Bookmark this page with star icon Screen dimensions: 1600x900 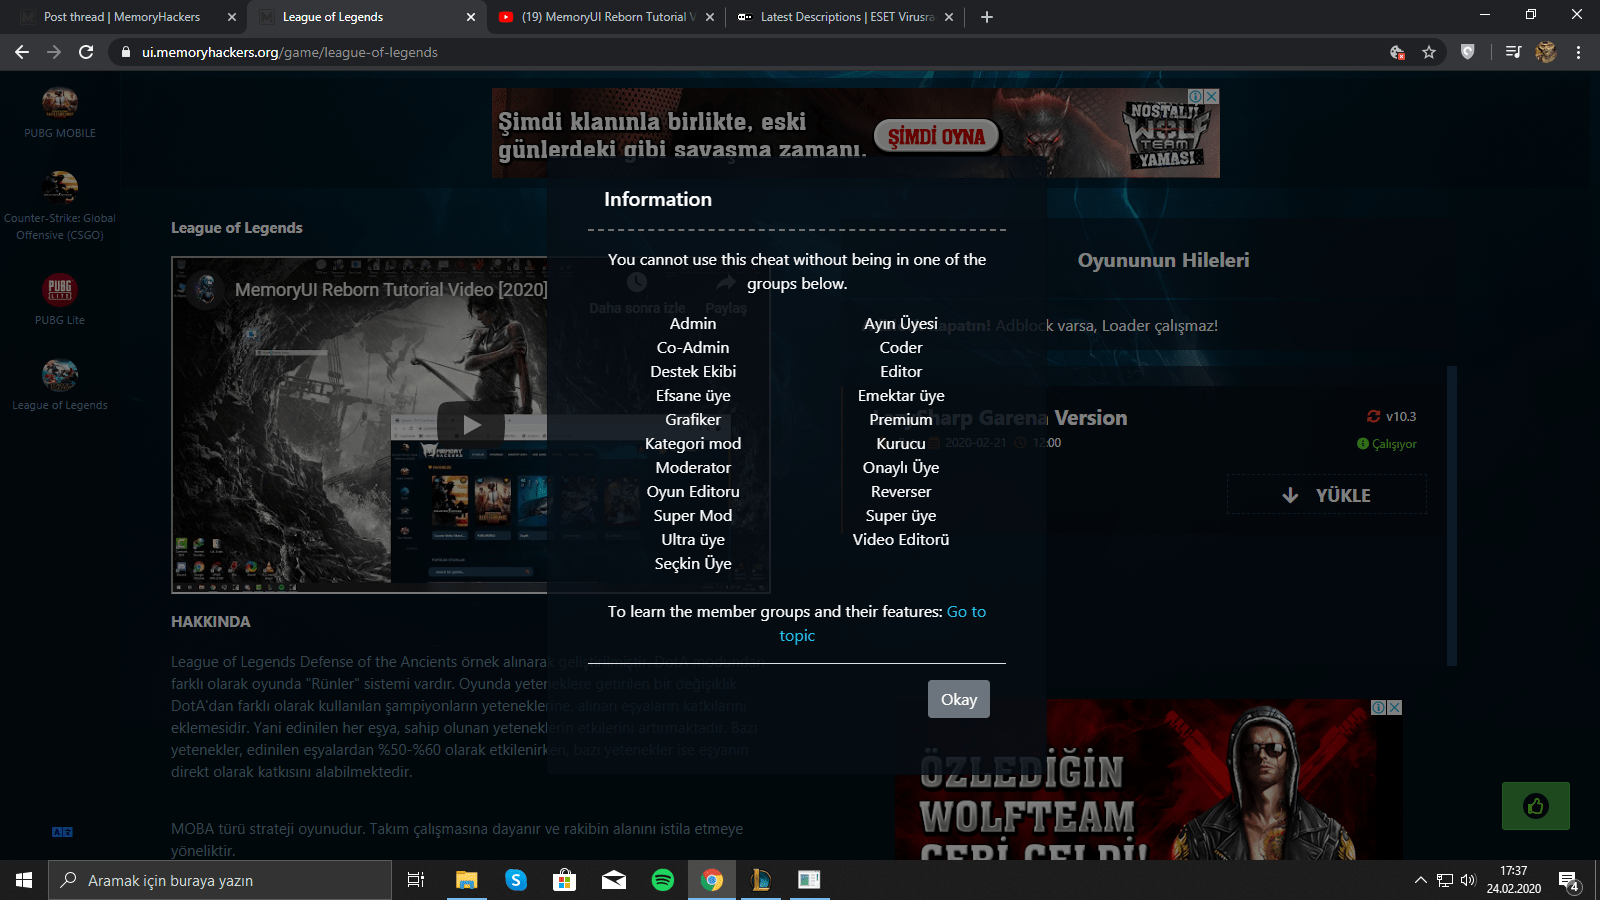pyautogui.click(x=1429, y=52)
